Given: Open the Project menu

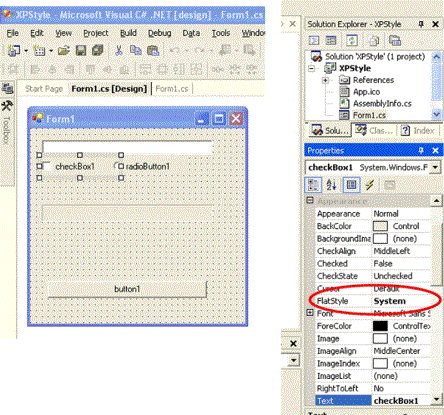Looking at the screenshot, I should pyautogui.click(x=96, y=33).
